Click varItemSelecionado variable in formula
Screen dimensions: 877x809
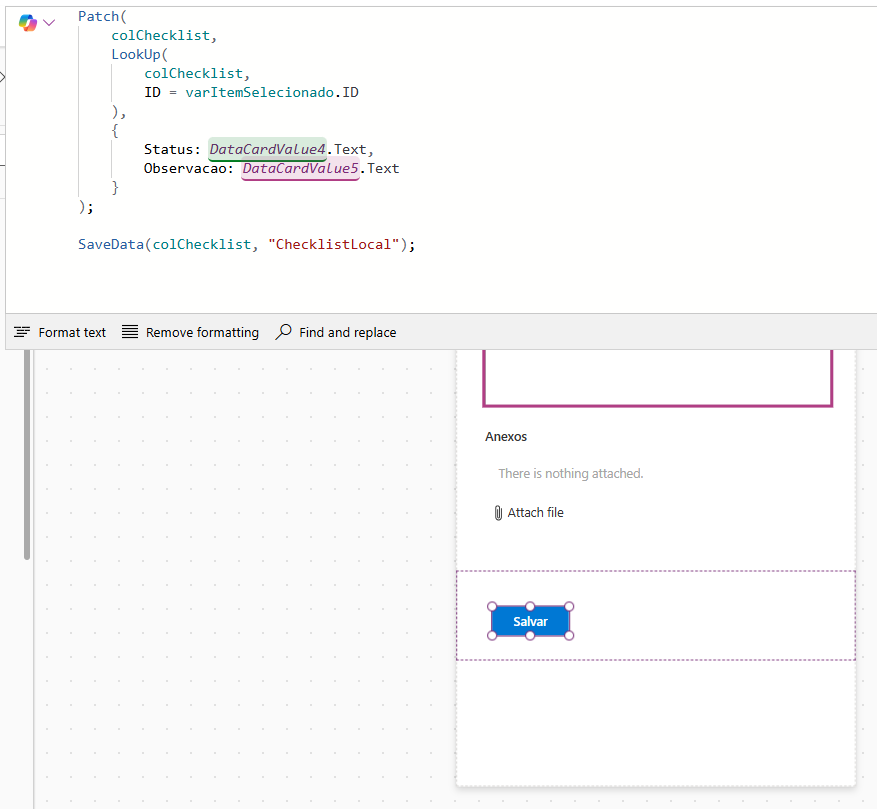pyautogui.click(x=260, y=92)
